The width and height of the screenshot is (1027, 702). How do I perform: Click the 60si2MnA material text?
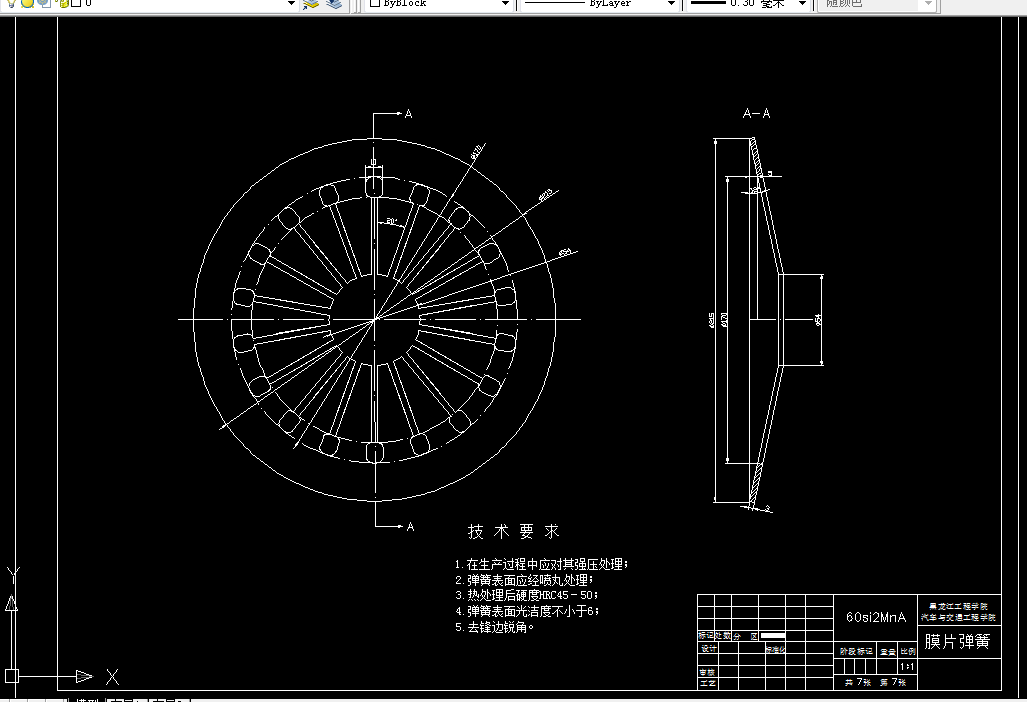coord(876,617)
